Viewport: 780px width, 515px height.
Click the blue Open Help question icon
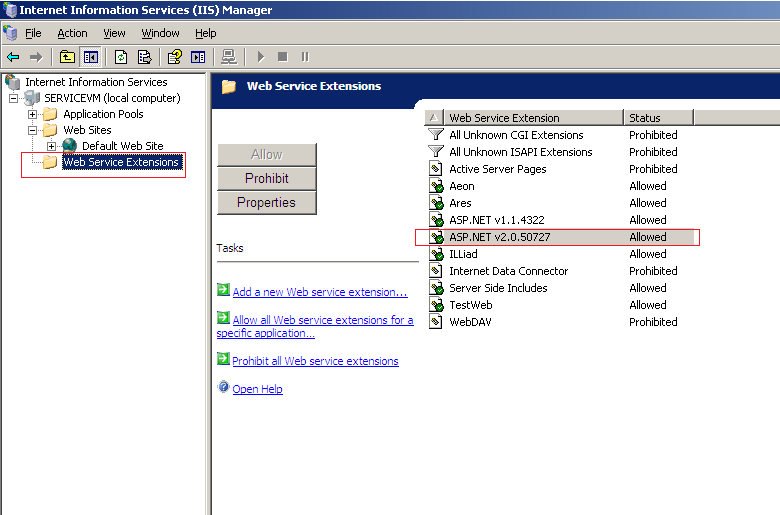pyautogui.click(x=223, y=387)
